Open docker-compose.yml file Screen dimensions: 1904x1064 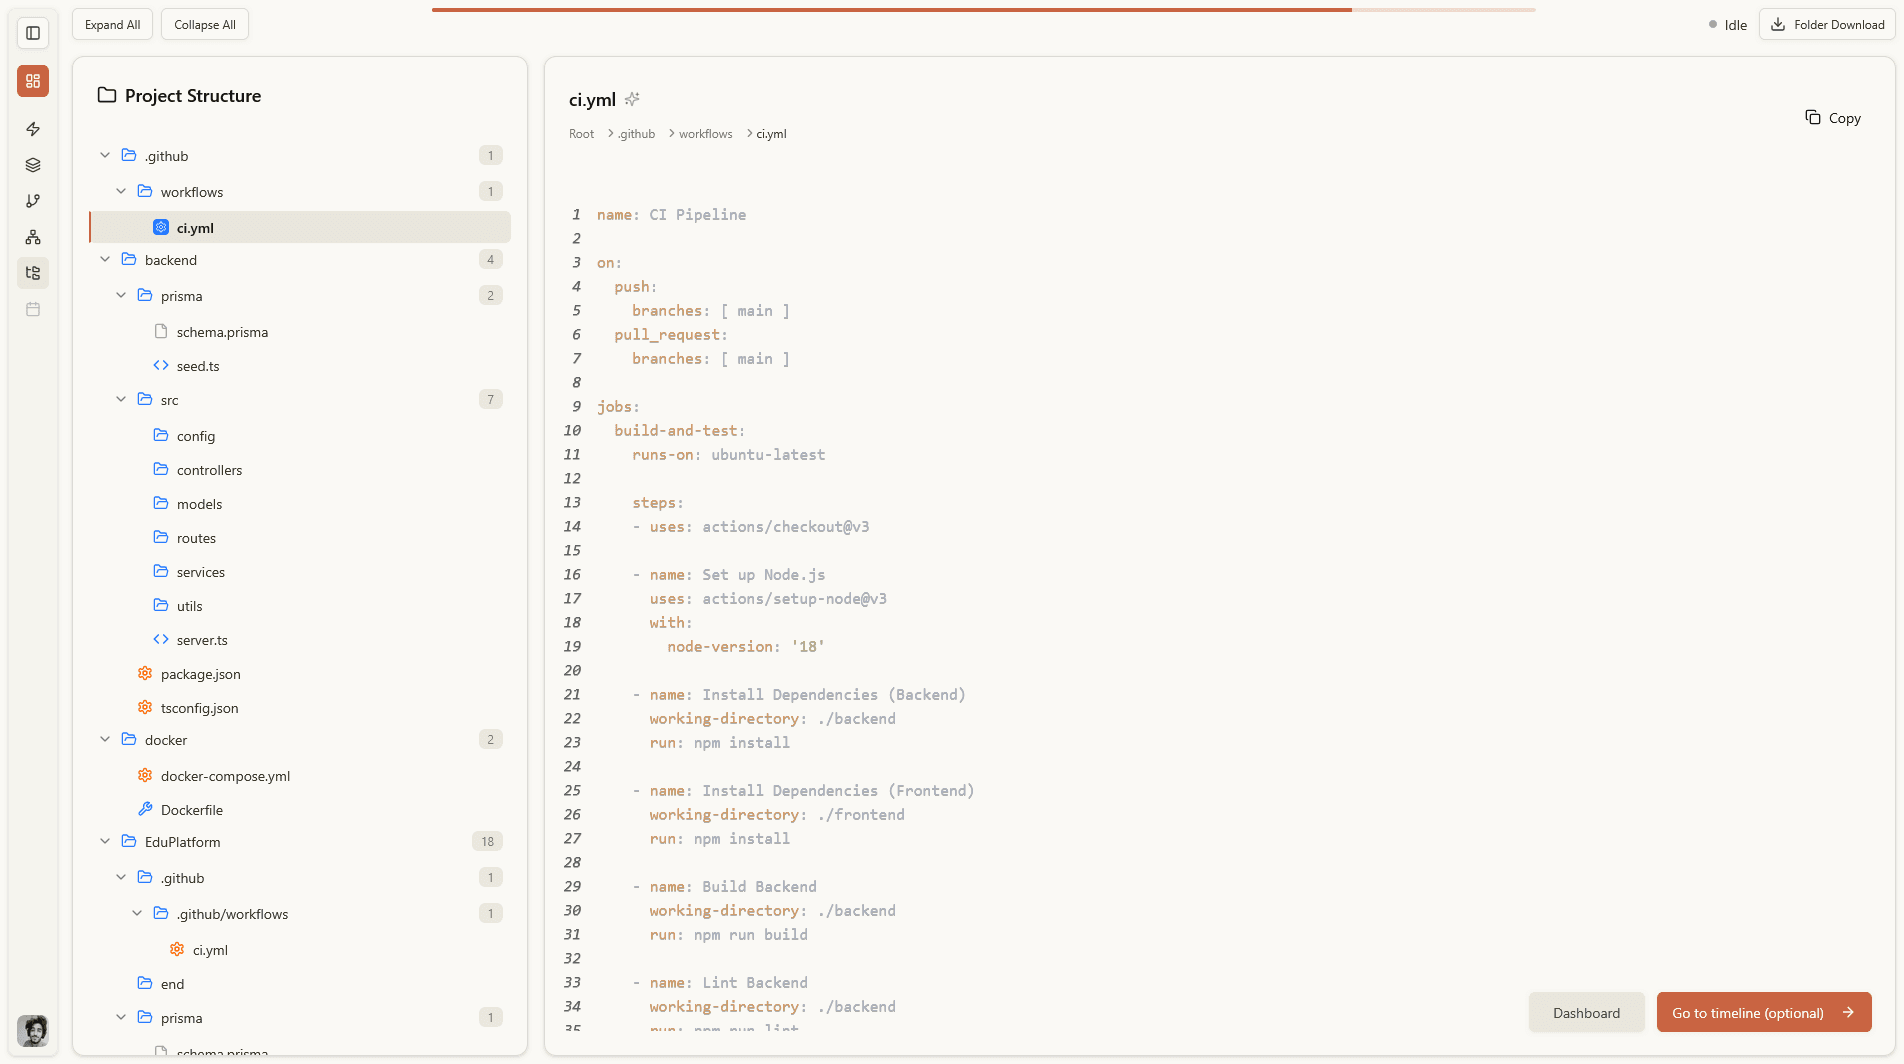[x=225, y=776]
